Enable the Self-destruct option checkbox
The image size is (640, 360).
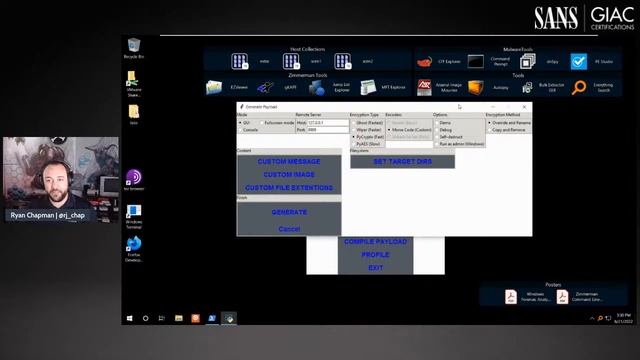coord(437,137)
